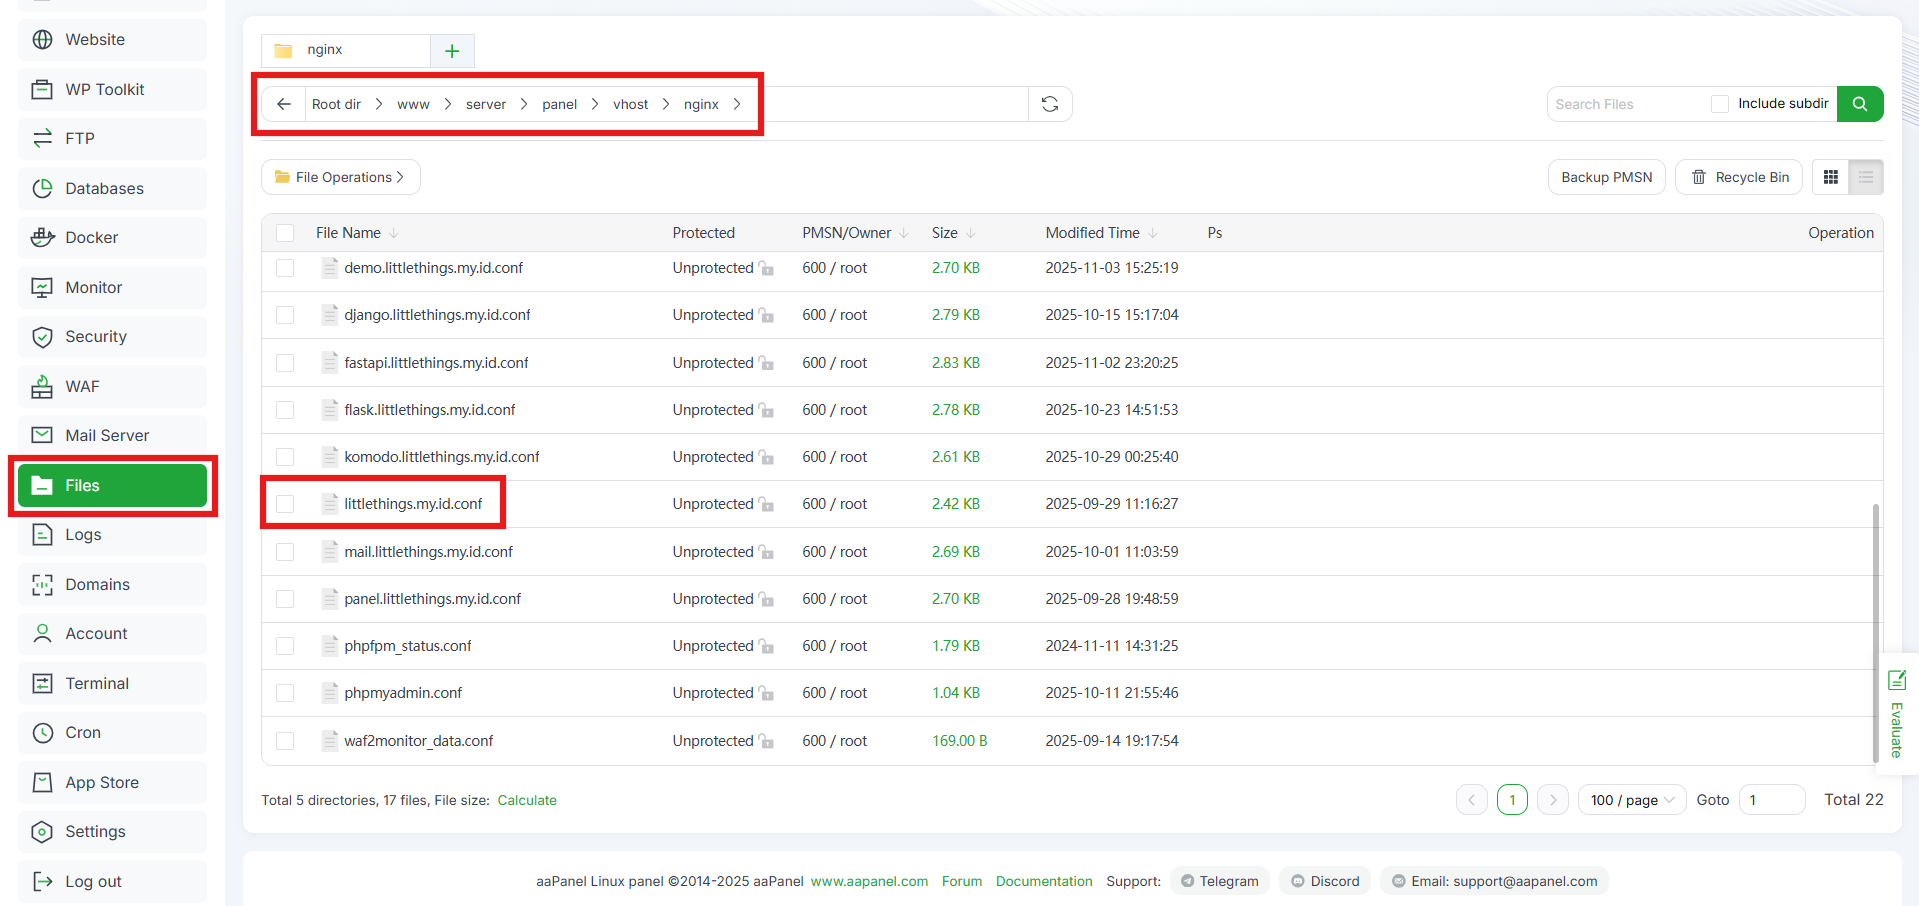Screen dimensions: 1919x906
Task: Select flask.littlethings.my.id.conf checkbox
Action: point(285,410)
